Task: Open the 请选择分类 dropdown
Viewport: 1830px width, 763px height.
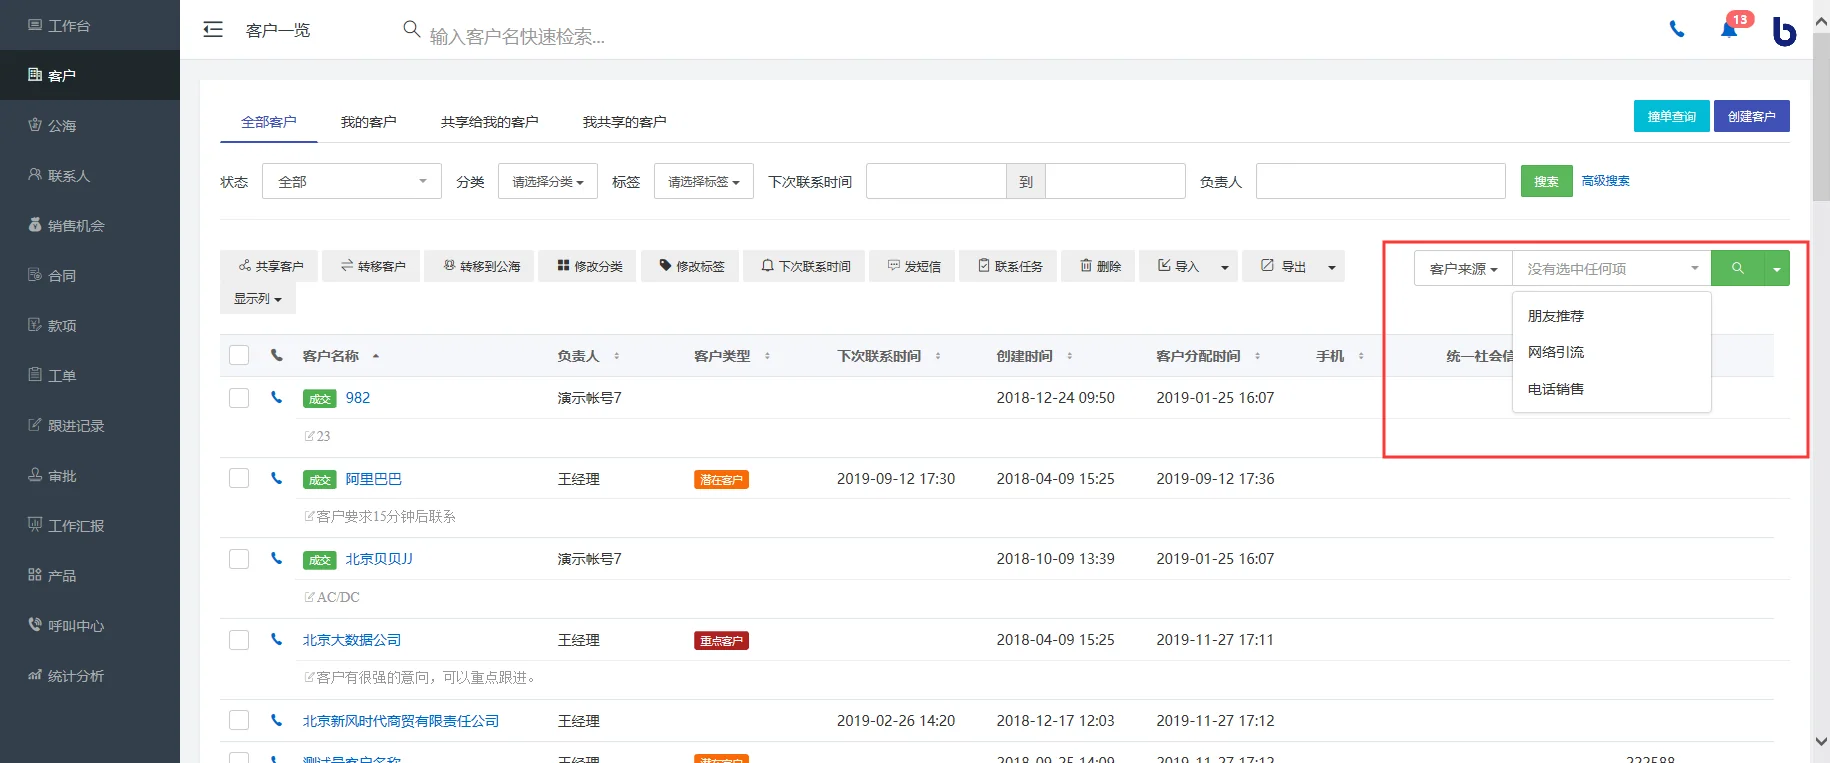Action: click(x=548, y=181)
